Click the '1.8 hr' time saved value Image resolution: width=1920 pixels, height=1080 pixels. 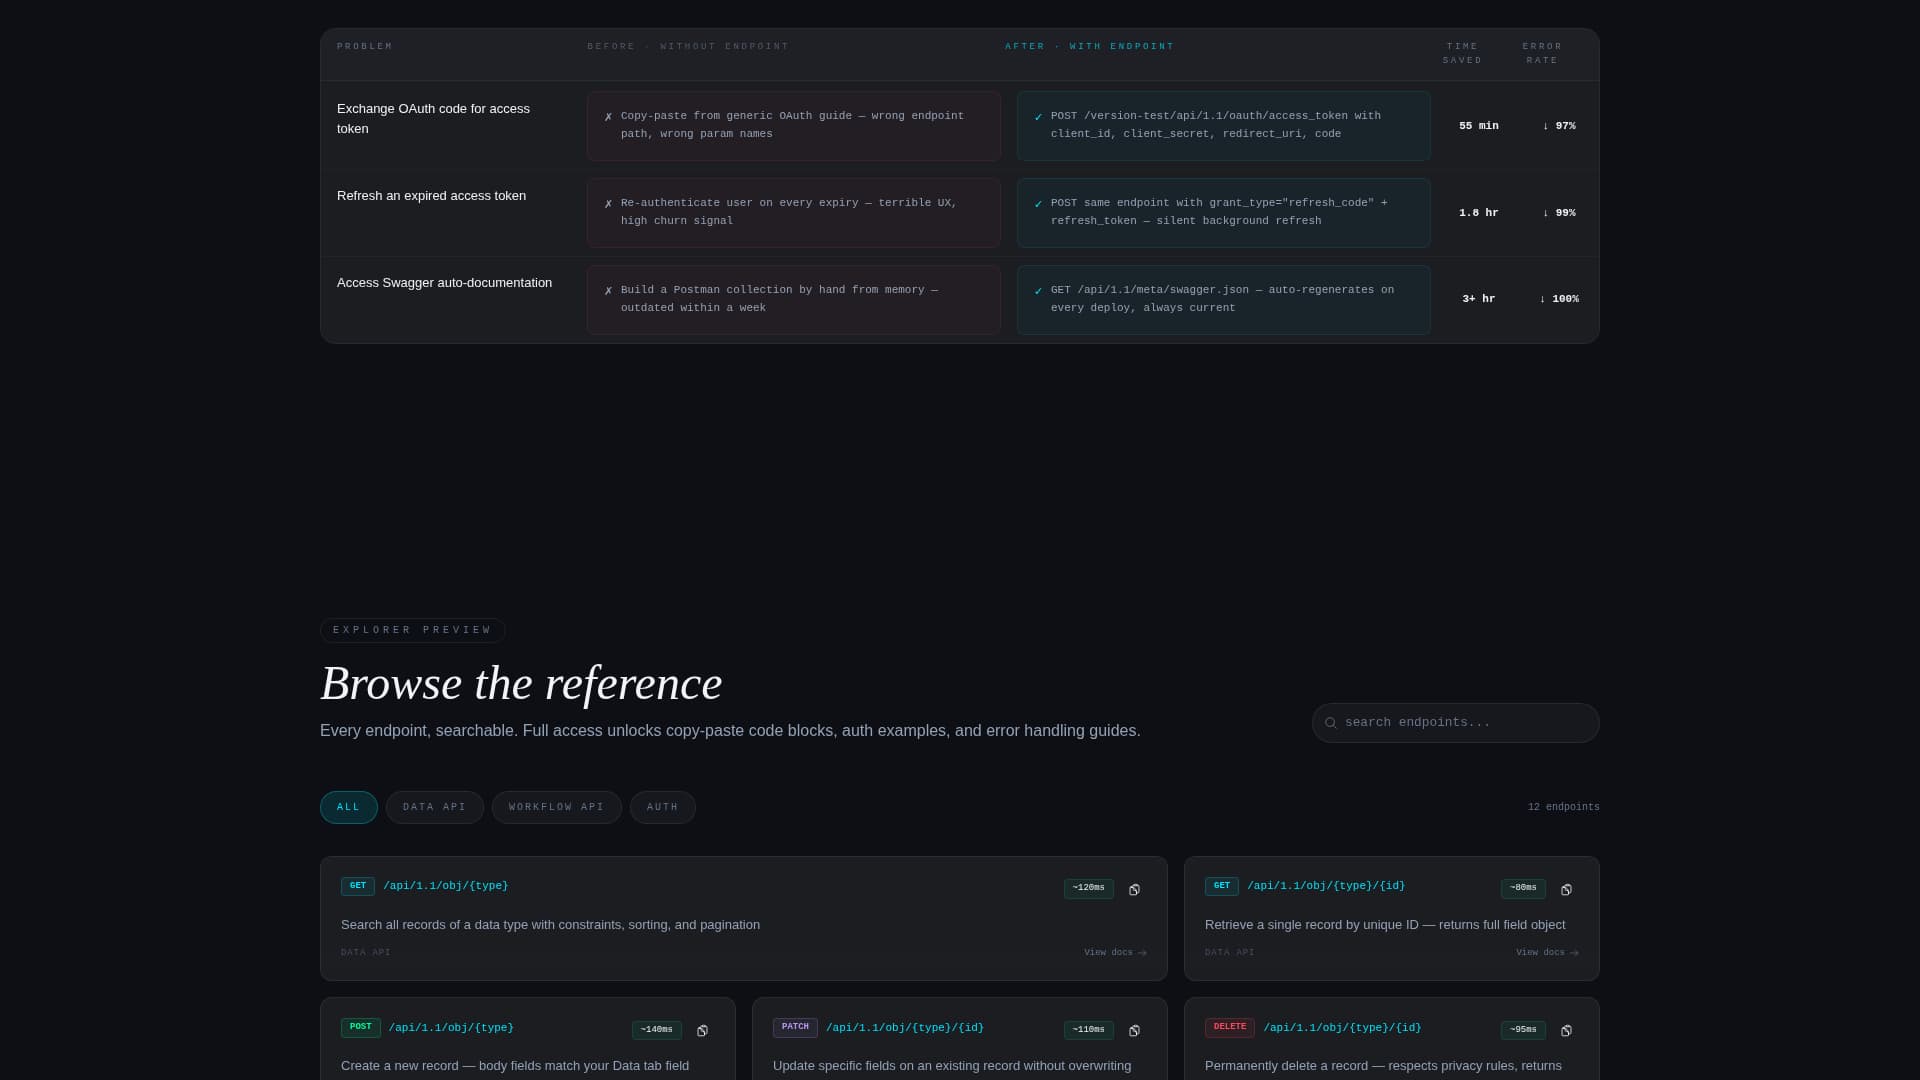pos(1478,213)
